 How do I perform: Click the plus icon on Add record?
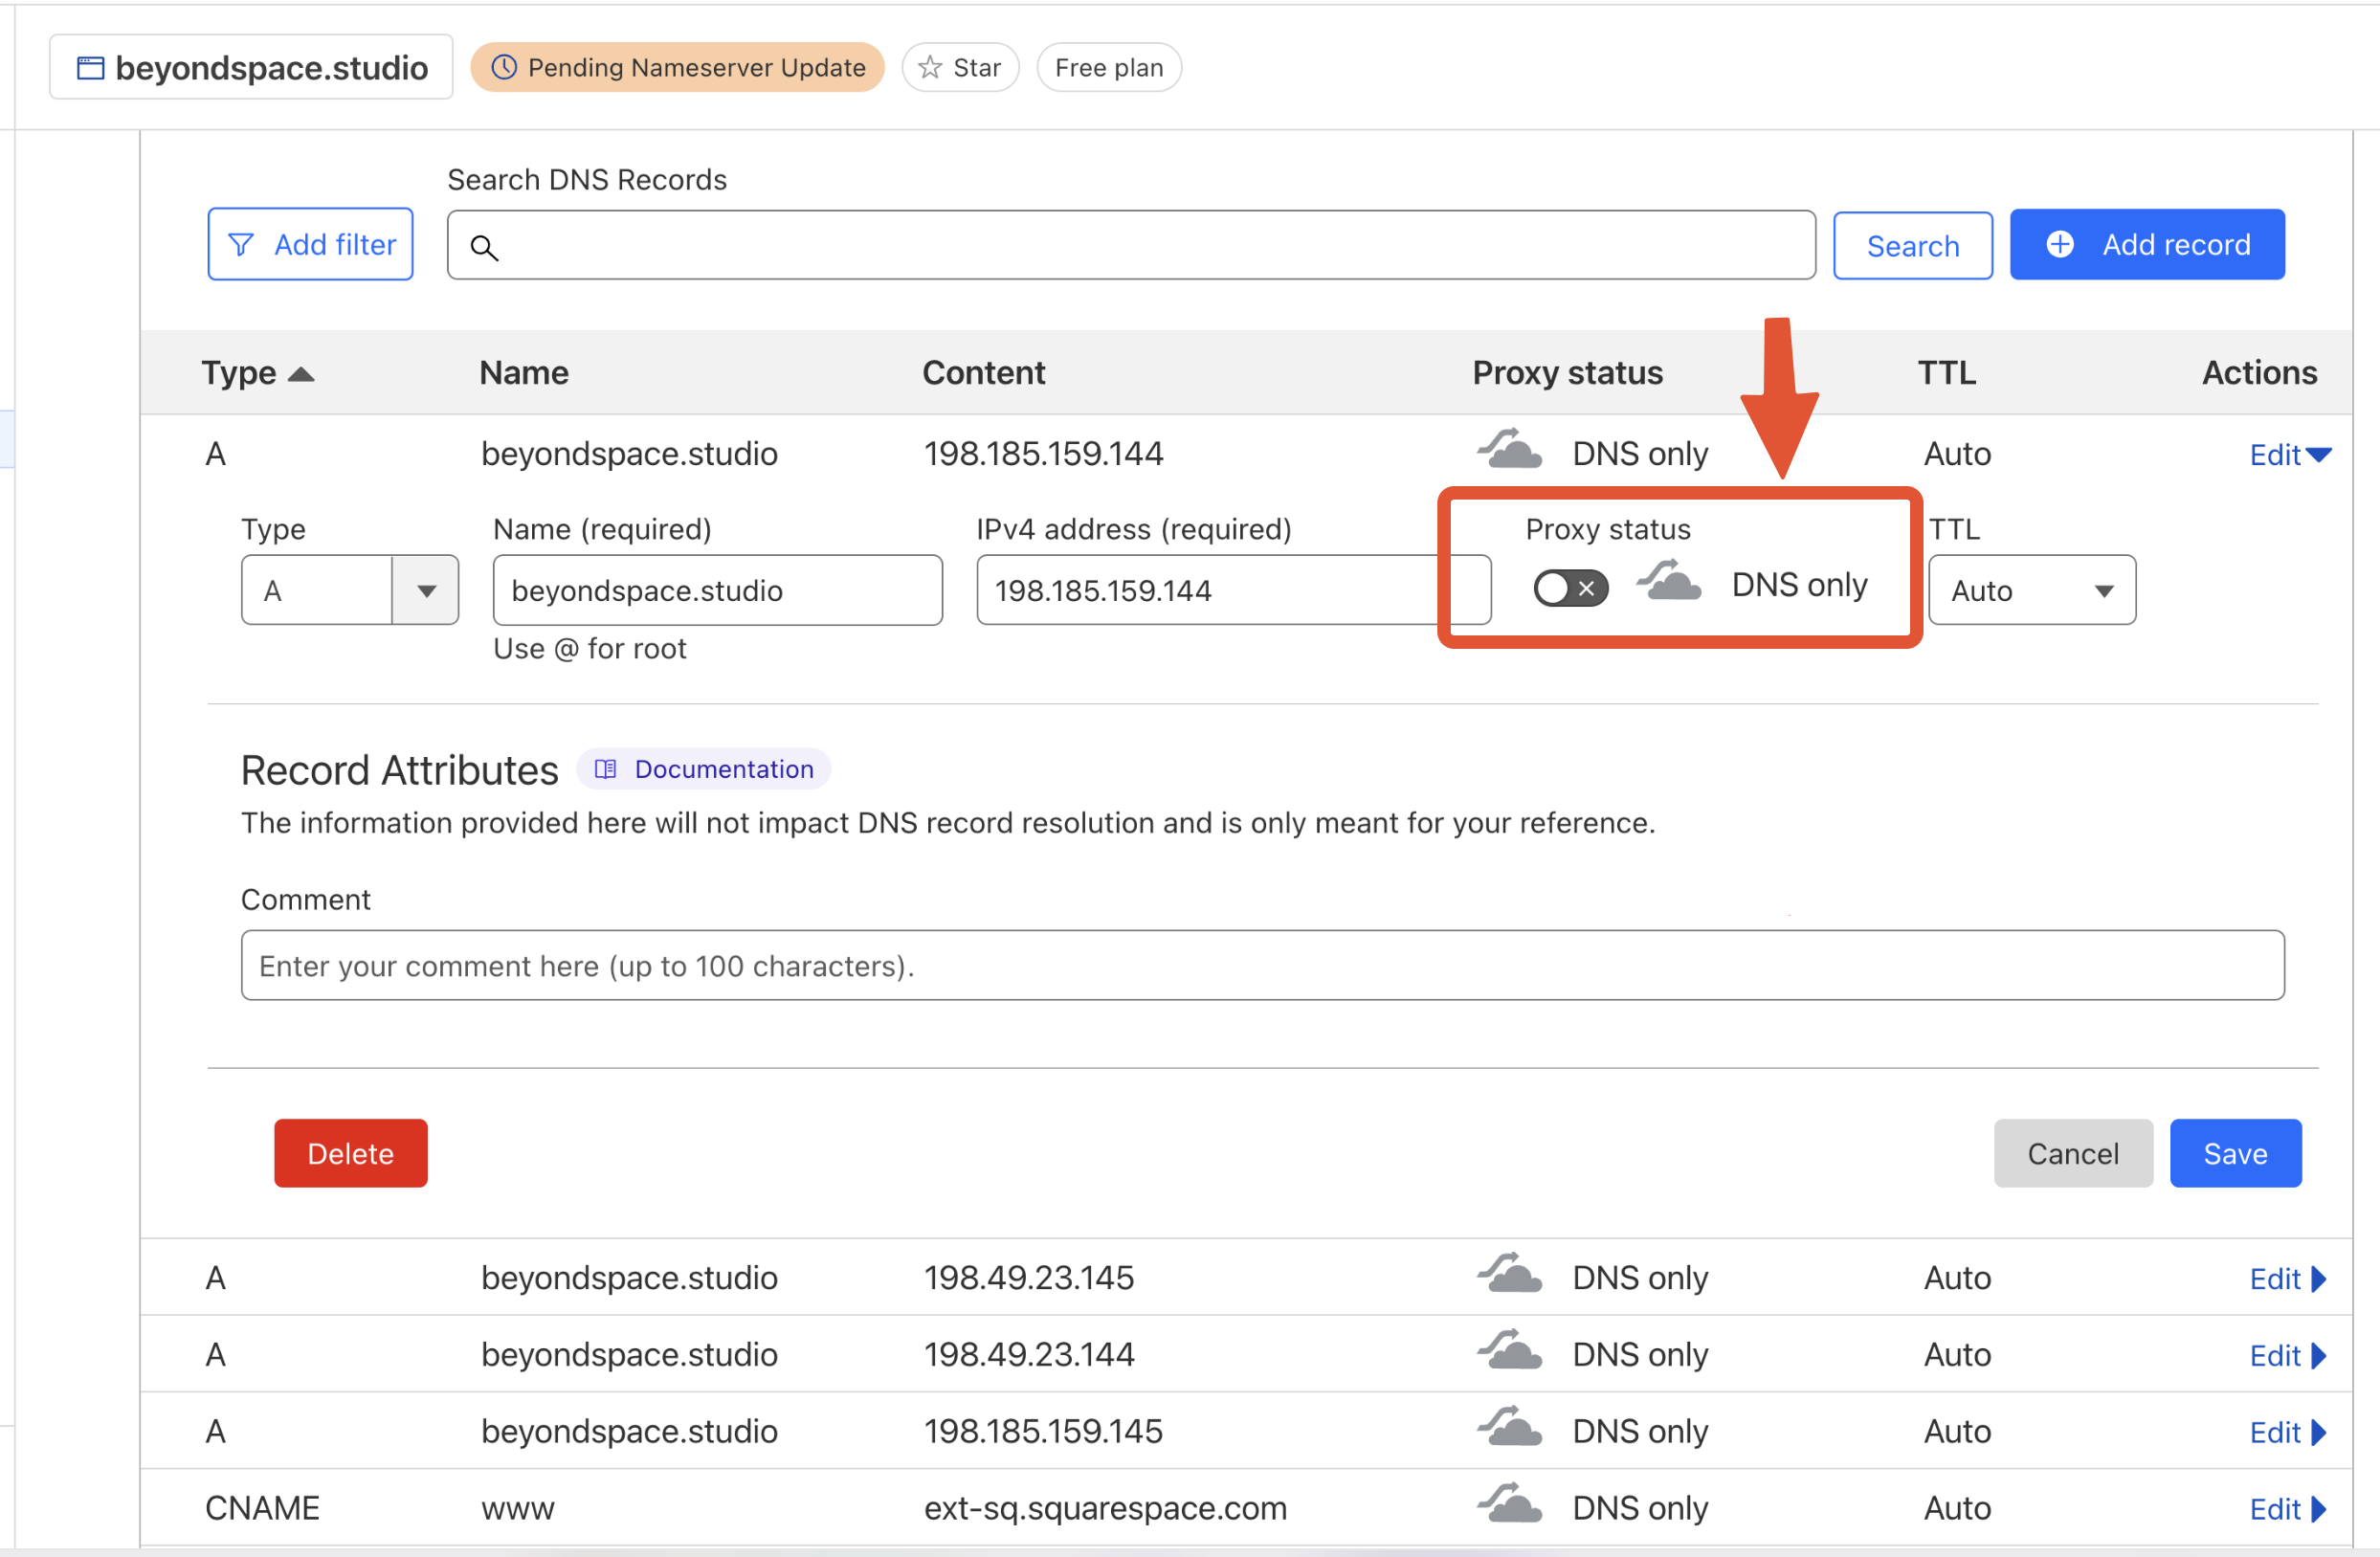point(2060,244)
